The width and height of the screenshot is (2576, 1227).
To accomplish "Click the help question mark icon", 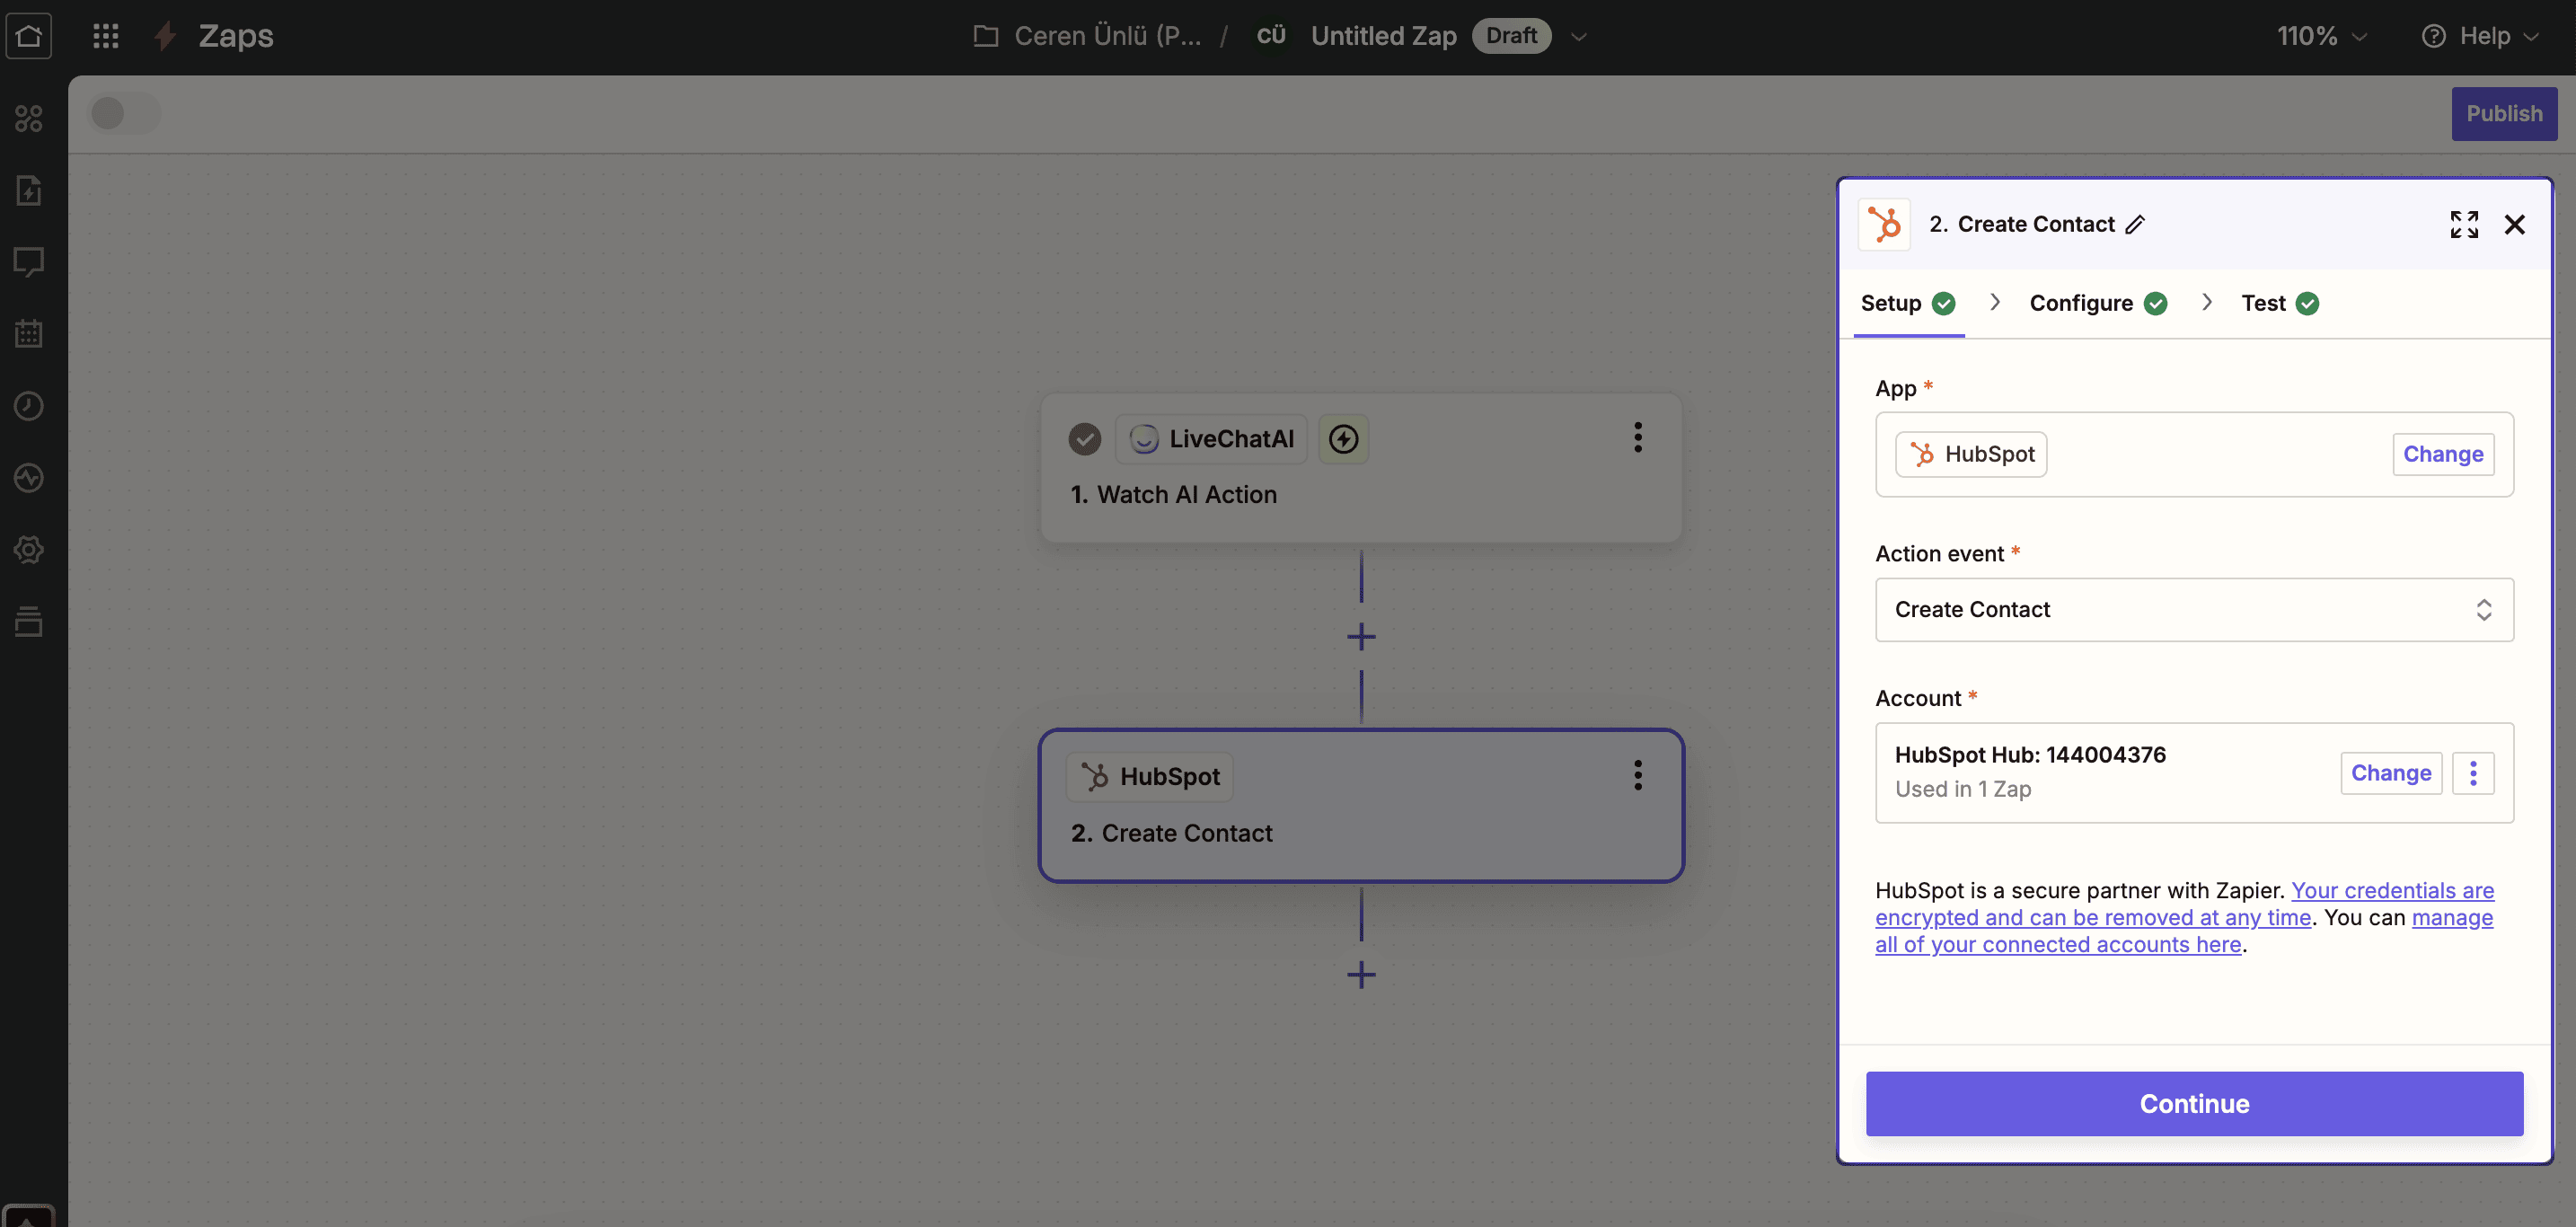I will [x=2433, y=36].
